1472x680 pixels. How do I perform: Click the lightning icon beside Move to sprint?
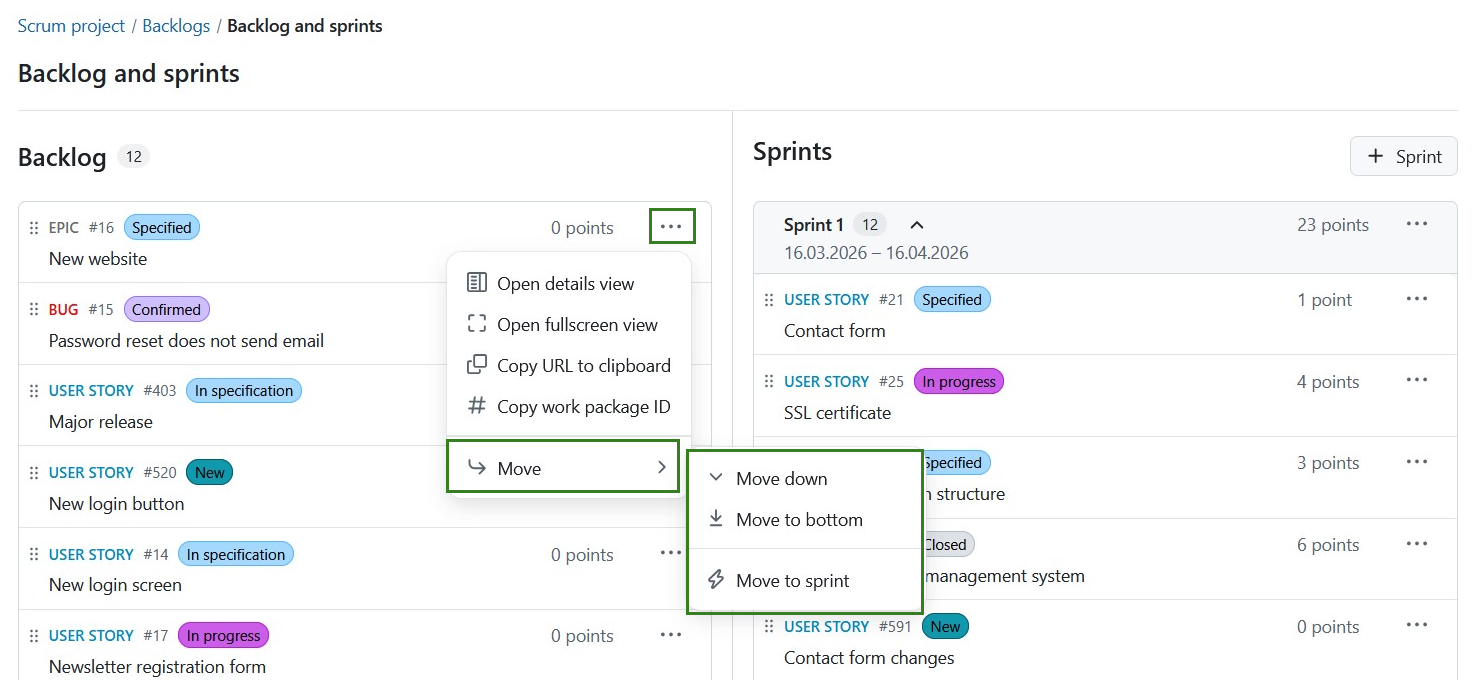[714, 580]
